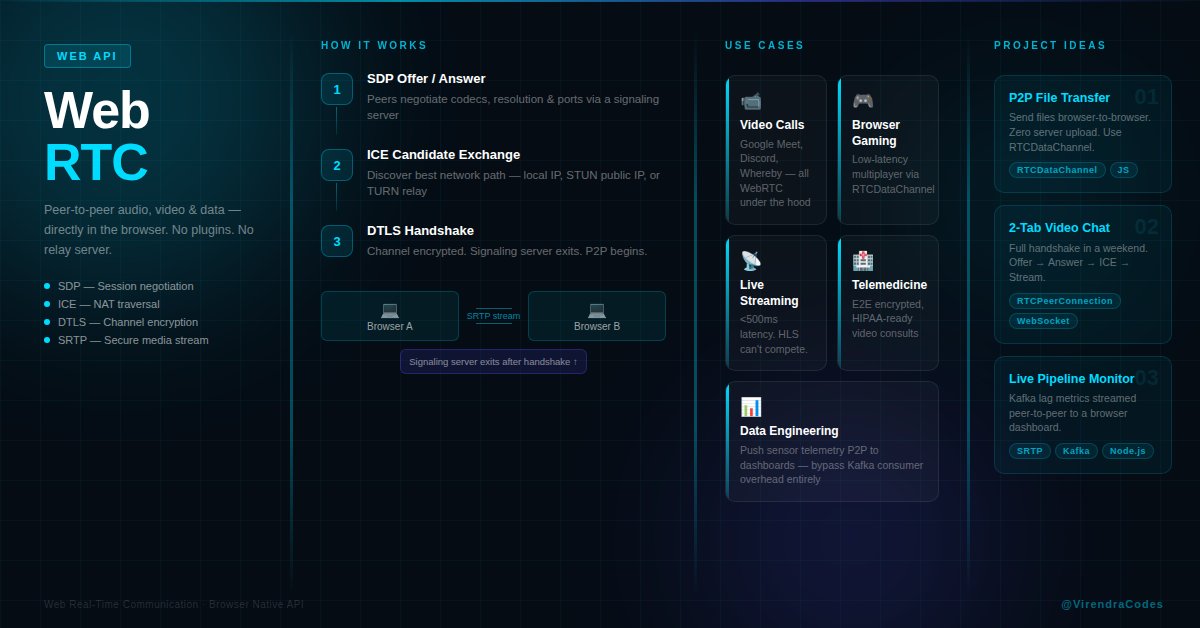The height and width of the screenshot is (628, 1200).
Task: Click the PROJECT IDEAS section header
Action: (x=1050, y=46)
